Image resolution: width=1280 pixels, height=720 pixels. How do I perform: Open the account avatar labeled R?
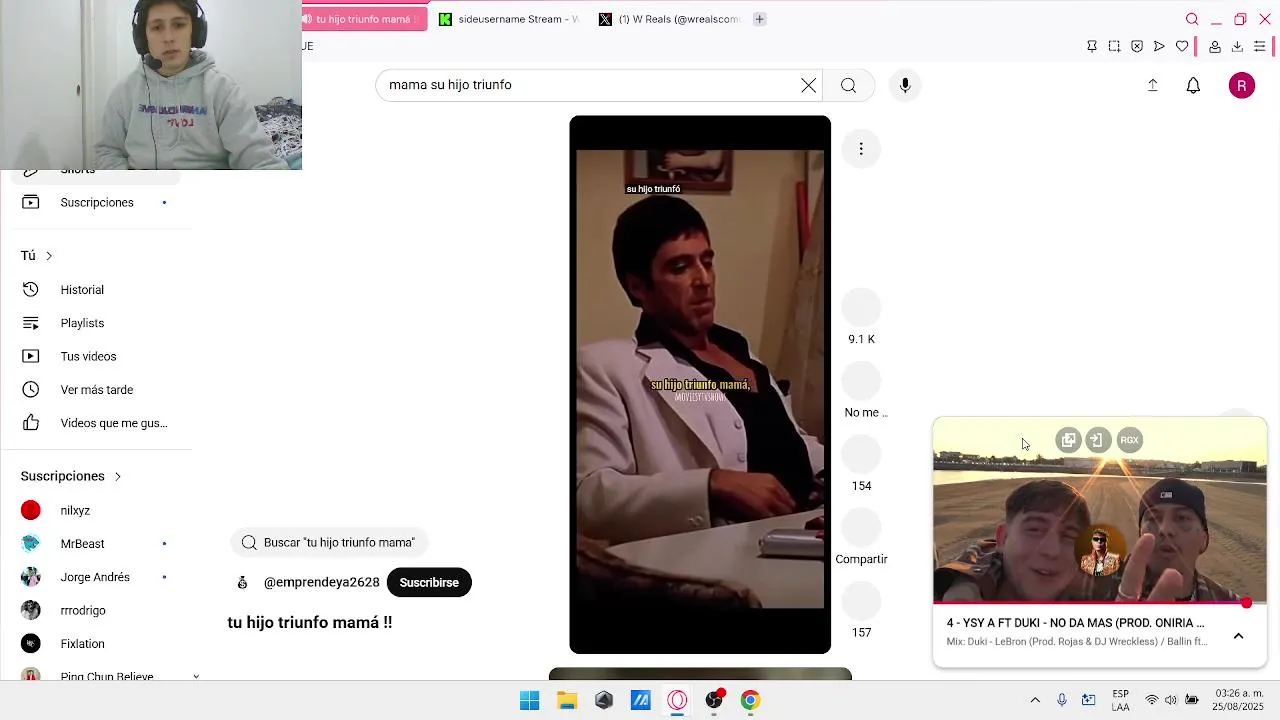click(x=1241, y=86)
